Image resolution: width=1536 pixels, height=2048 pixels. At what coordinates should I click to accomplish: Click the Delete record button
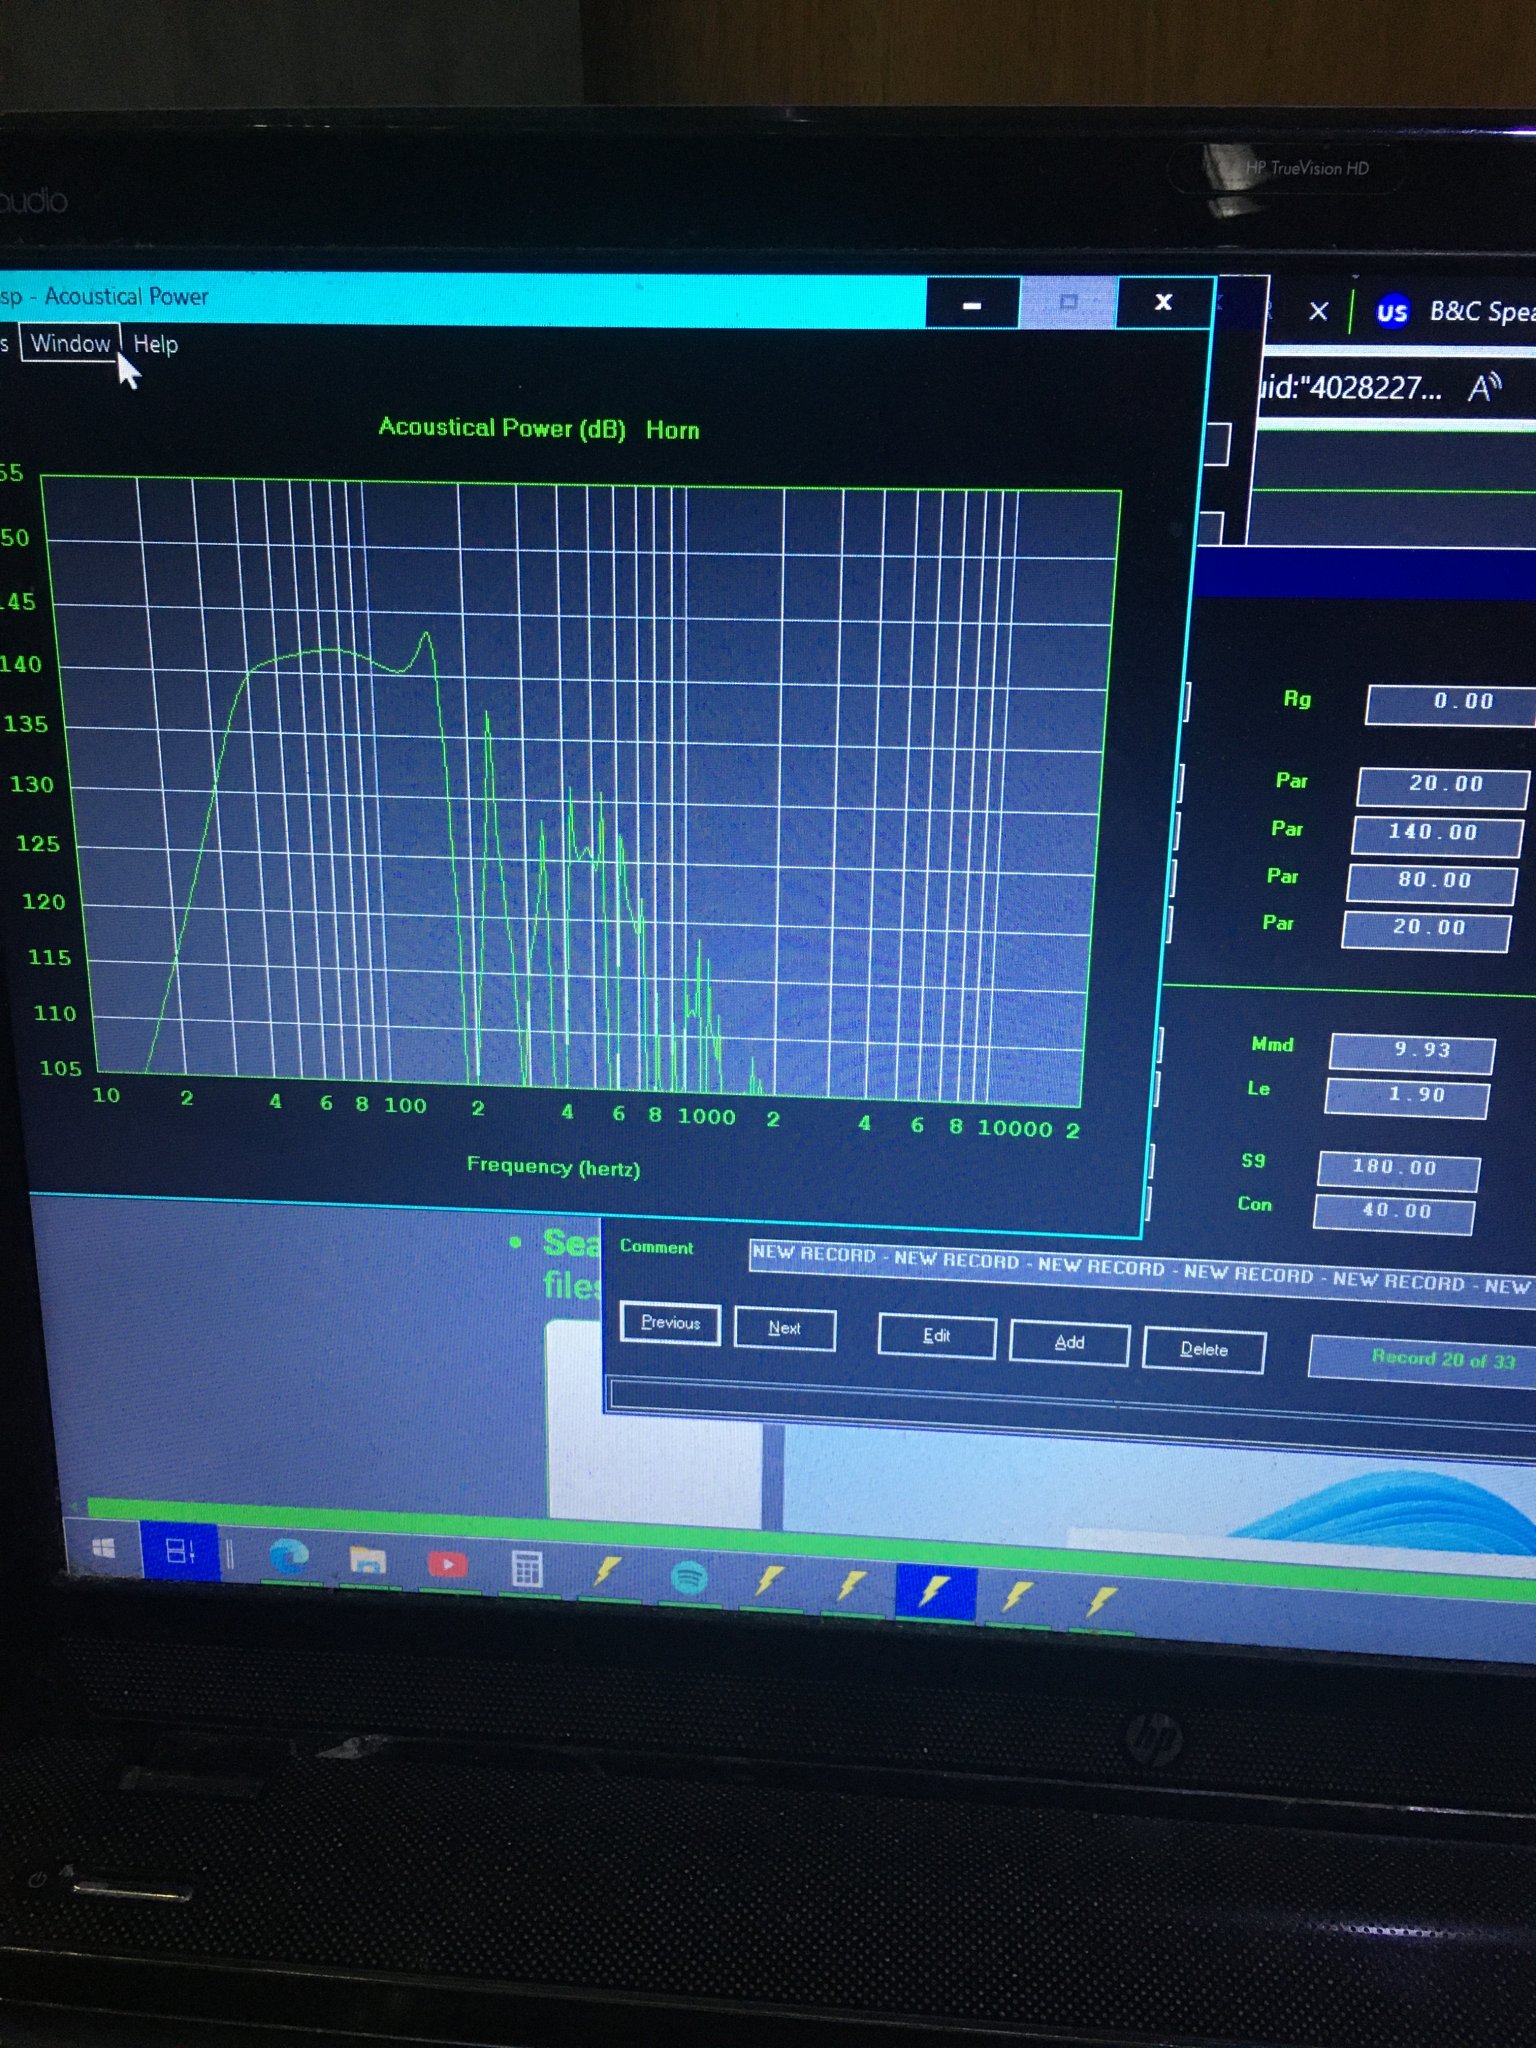tap(1204, 1350)
